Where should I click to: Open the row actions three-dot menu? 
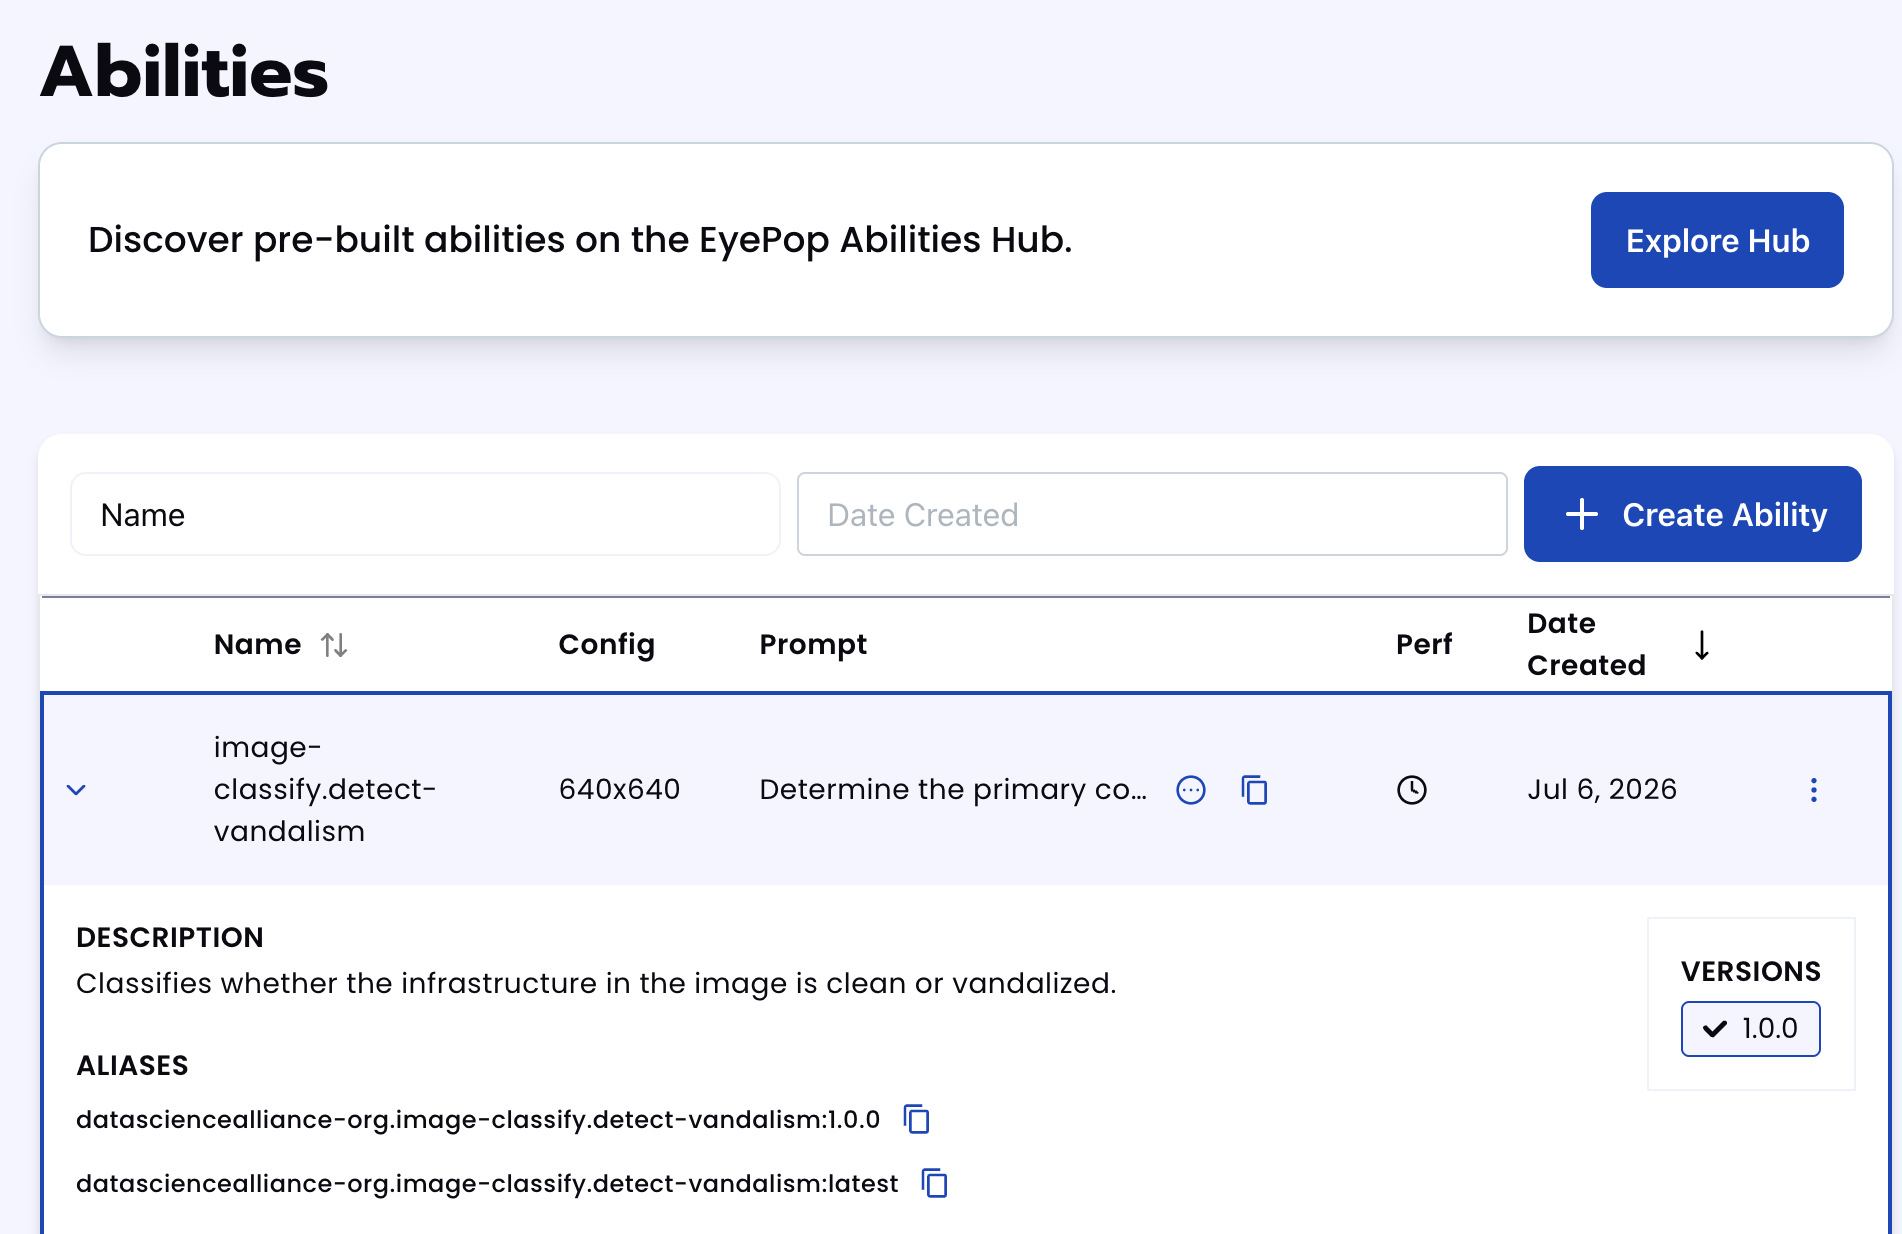coord(1813,790)
